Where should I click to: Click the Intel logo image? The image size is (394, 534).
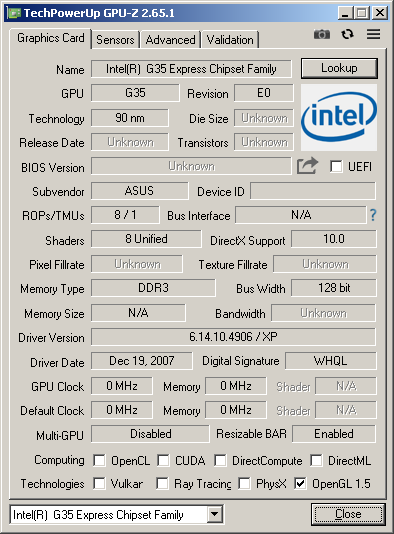coord(339,117)
